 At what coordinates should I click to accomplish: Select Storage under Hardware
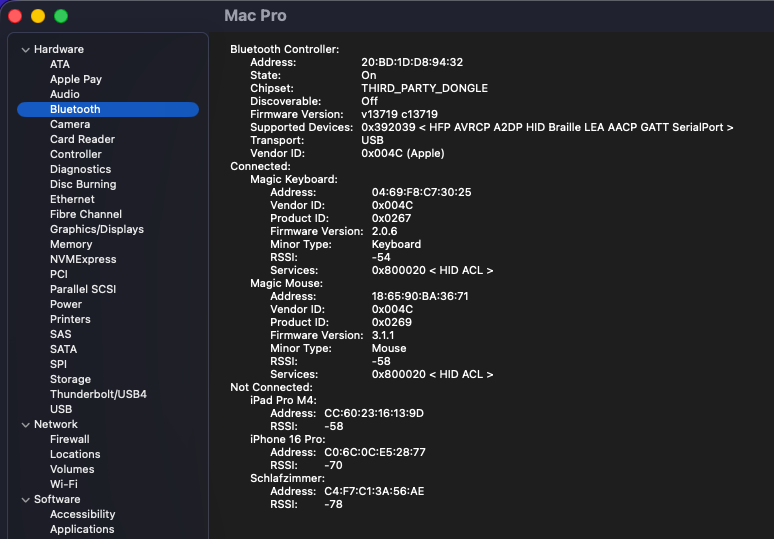point(70,379)
